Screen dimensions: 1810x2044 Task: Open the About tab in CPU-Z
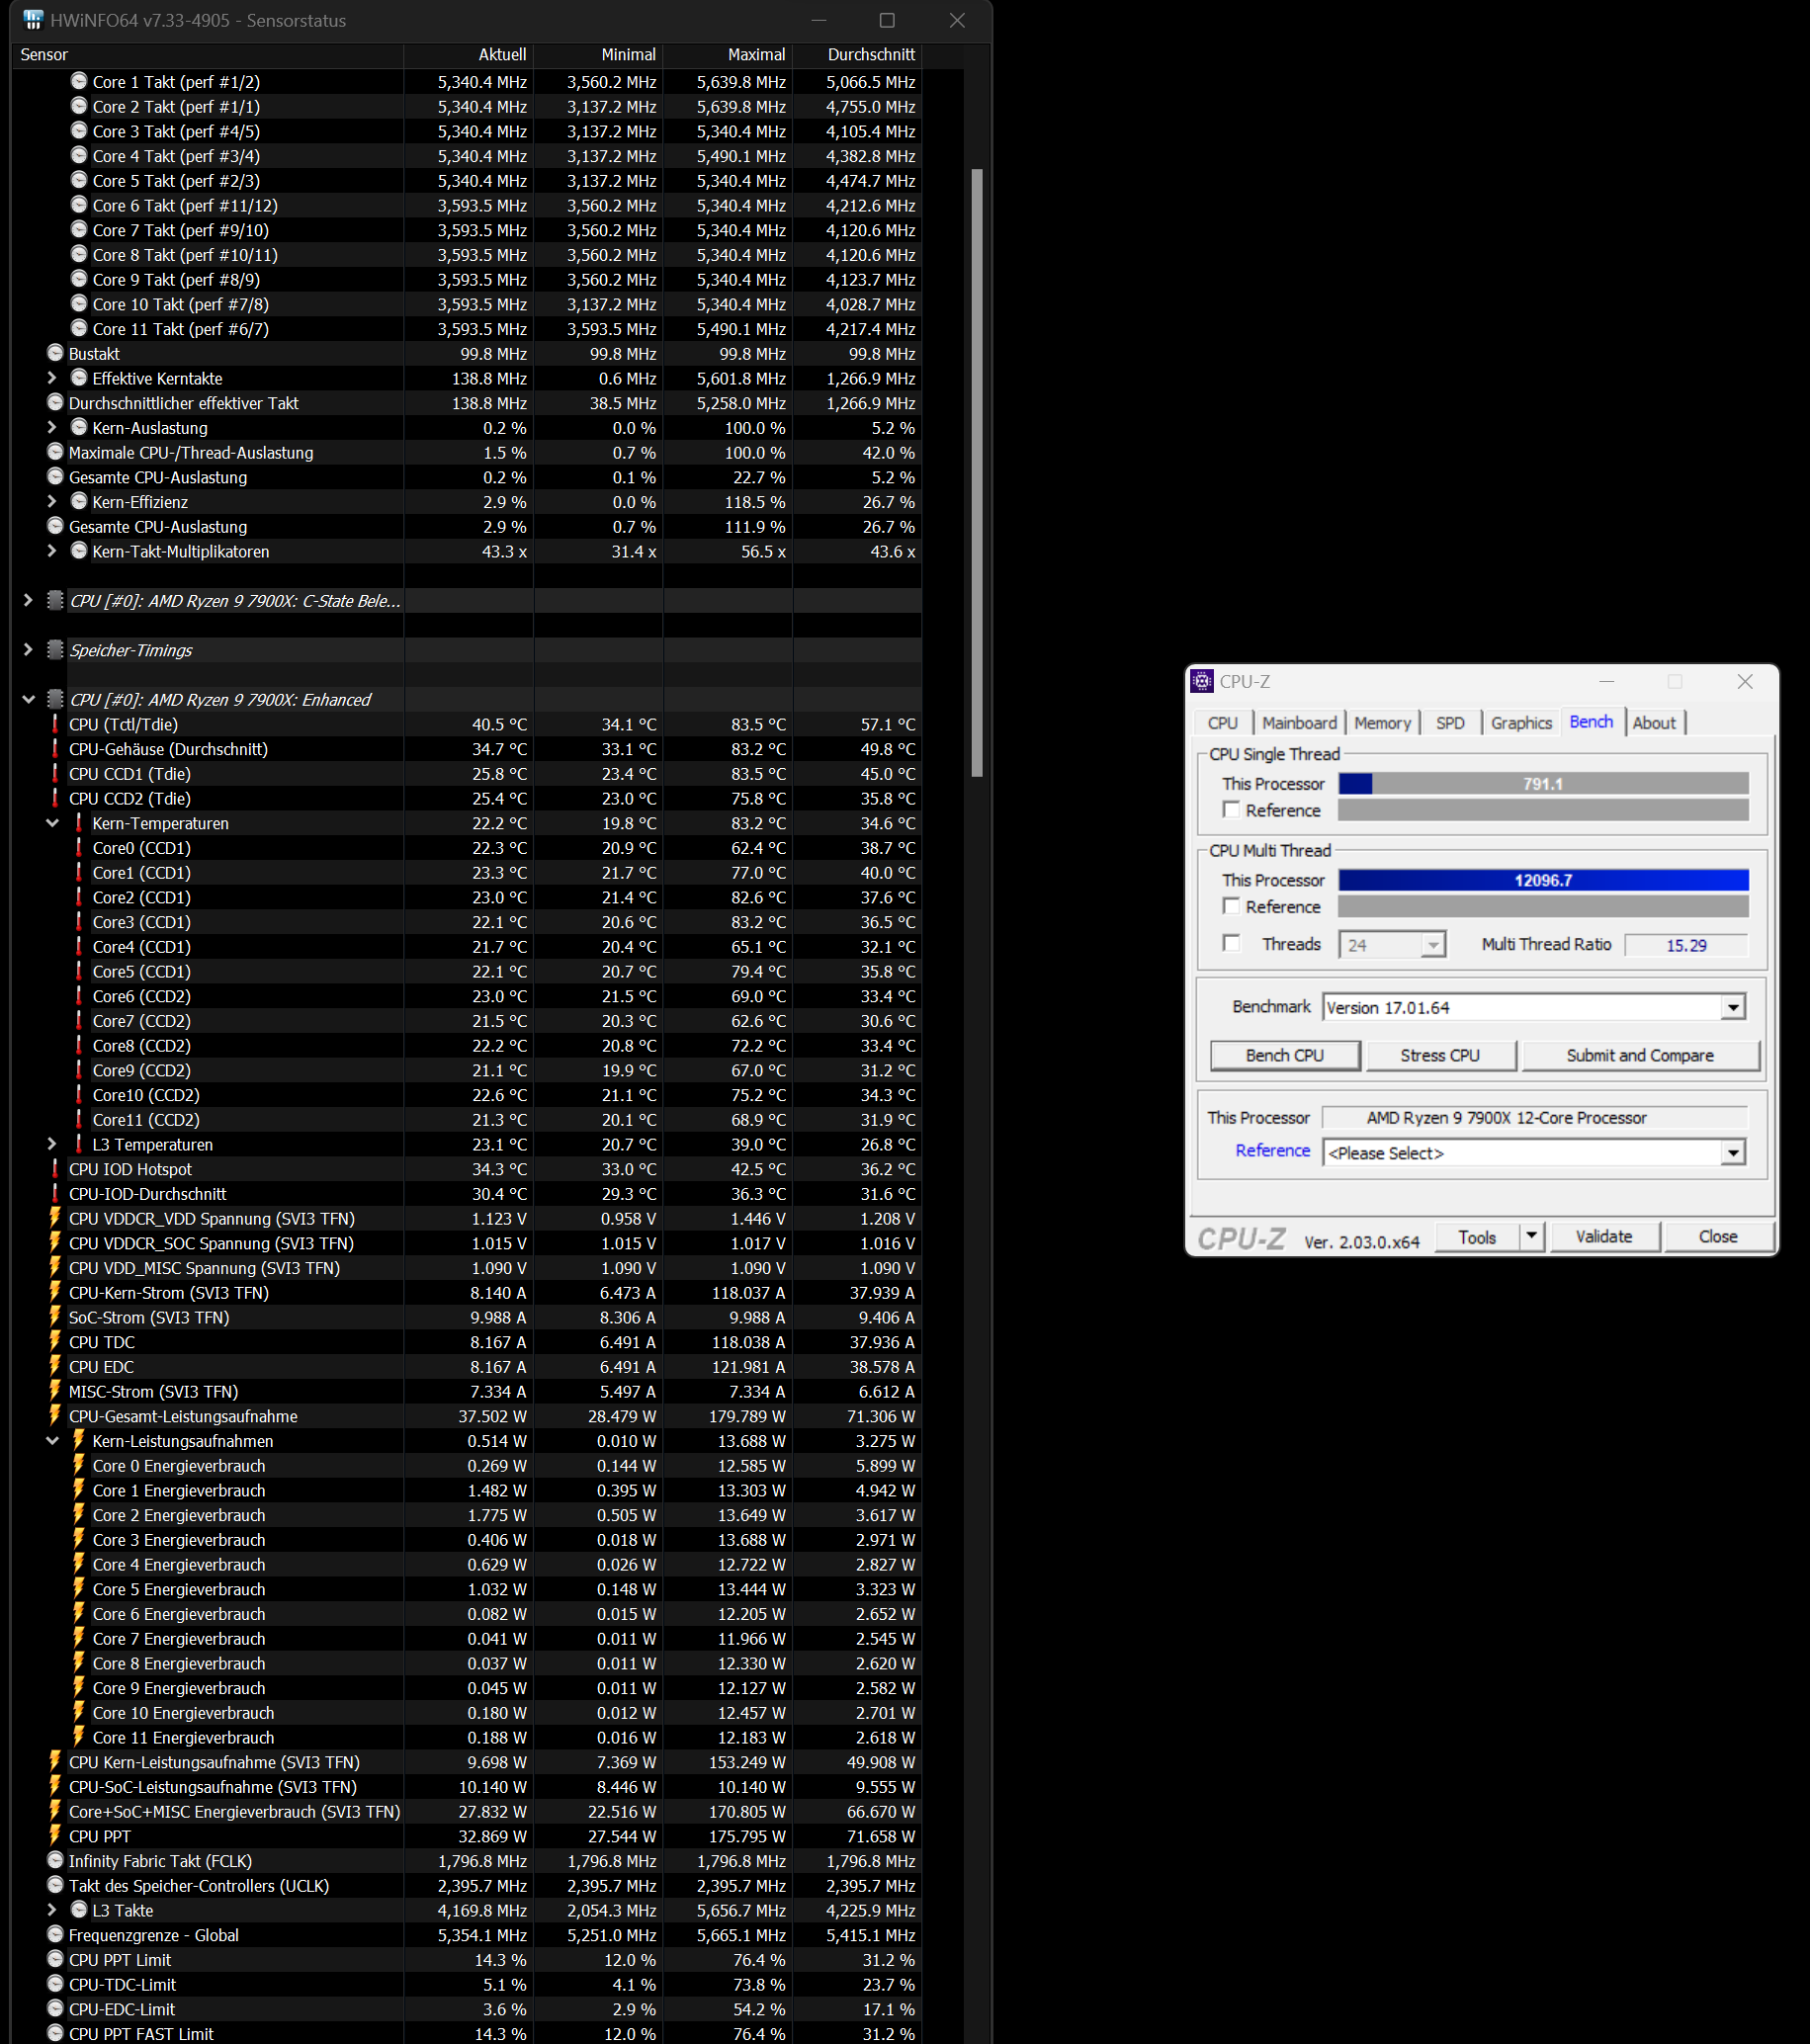pos(1654,723)
